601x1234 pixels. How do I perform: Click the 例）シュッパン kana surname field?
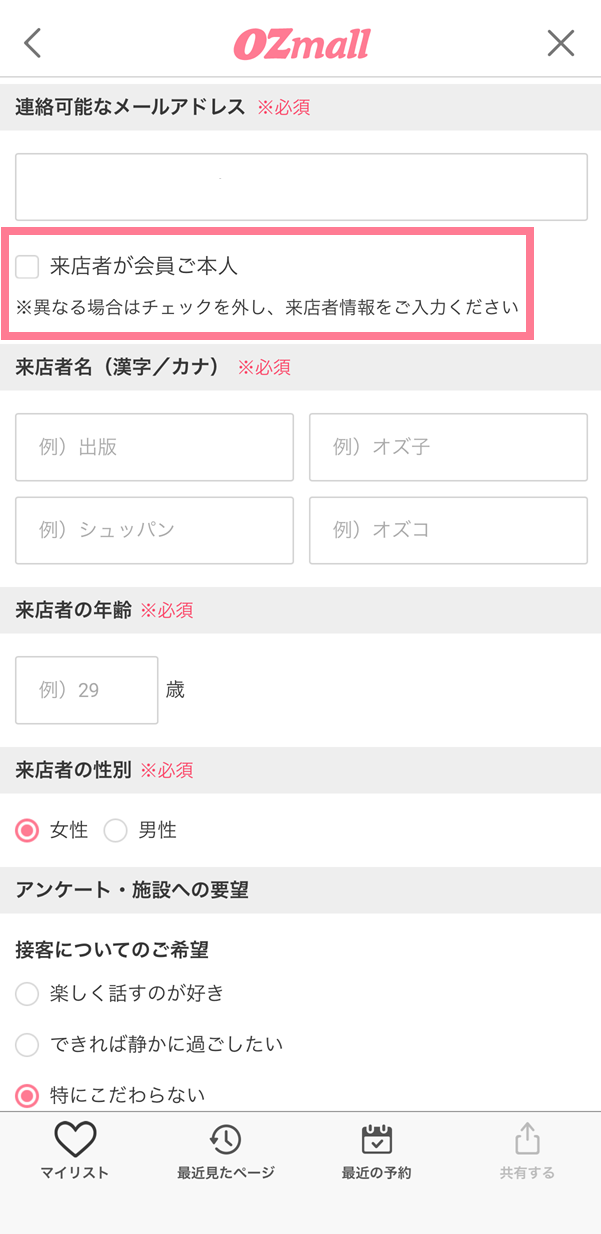click(x=154, y=530)
